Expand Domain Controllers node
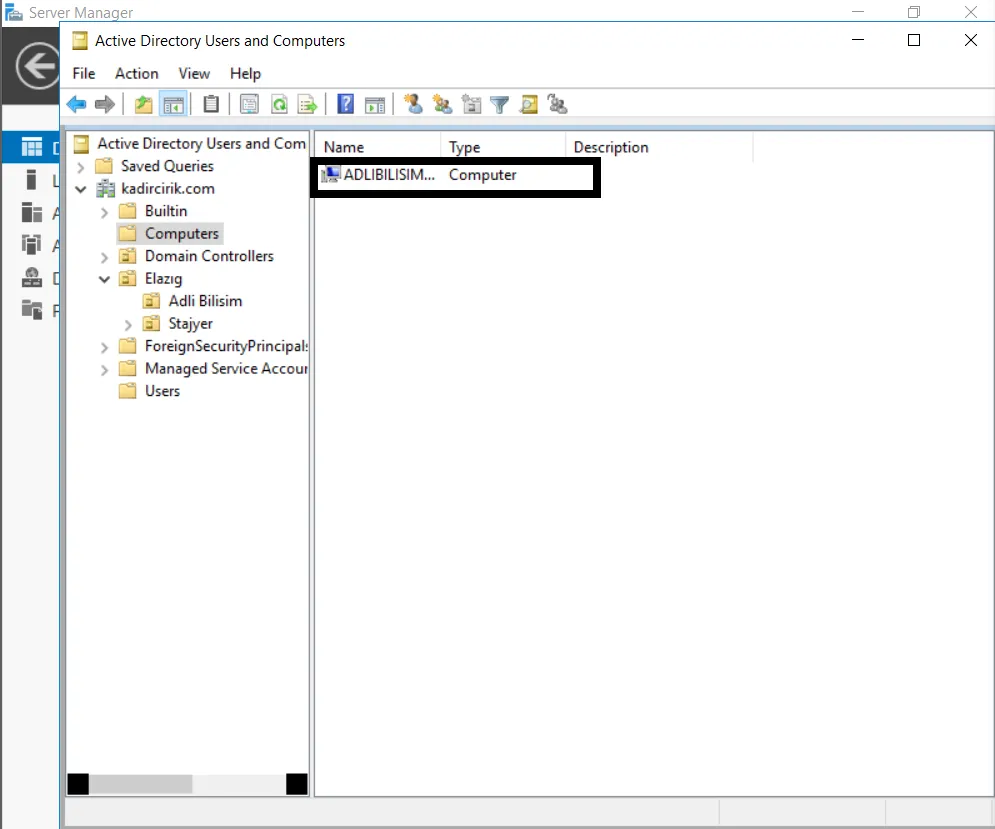This screenshot has height=829, width=995. [105, 257]
